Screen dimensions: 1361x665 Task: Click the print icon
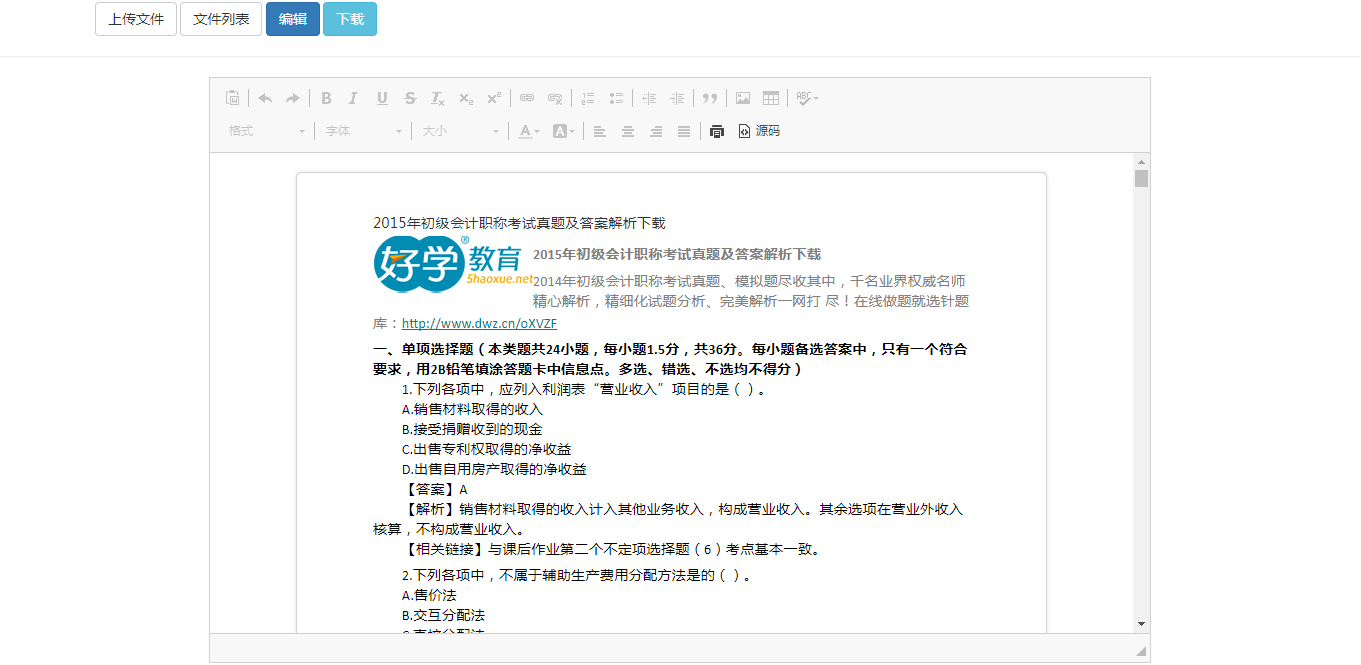coord(717,131)
